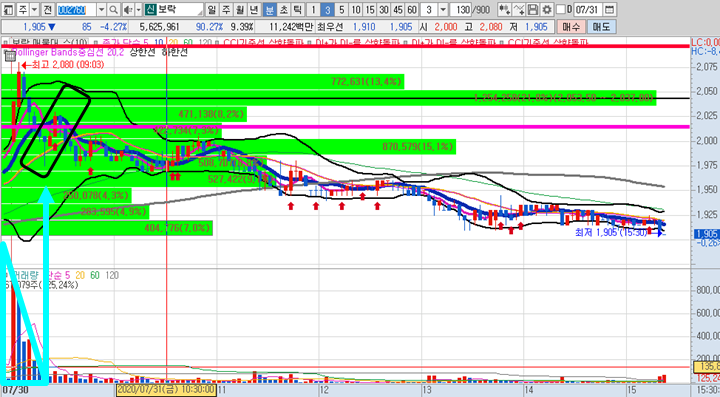Click the Bollinger Bands indicator legend label
The image size is (720, 397).
[x=67, y=52]
